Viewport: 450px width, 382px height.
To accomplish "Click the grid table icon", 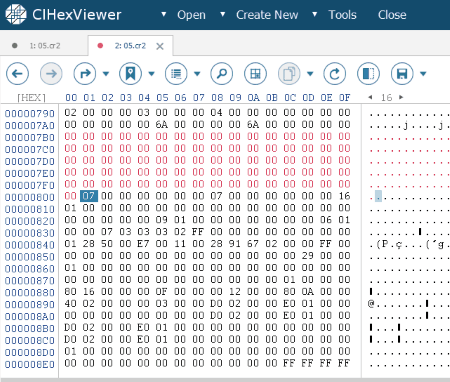I will pos(255,73).
